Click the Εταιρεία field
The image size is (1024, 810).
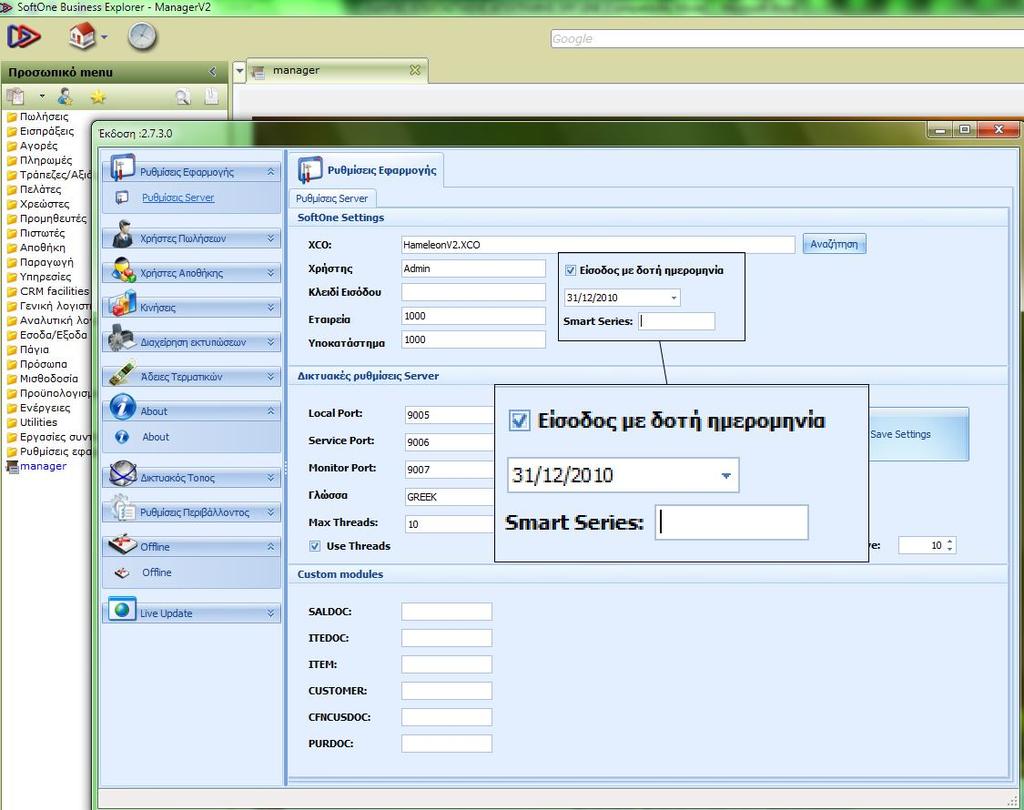click(473, 316)
